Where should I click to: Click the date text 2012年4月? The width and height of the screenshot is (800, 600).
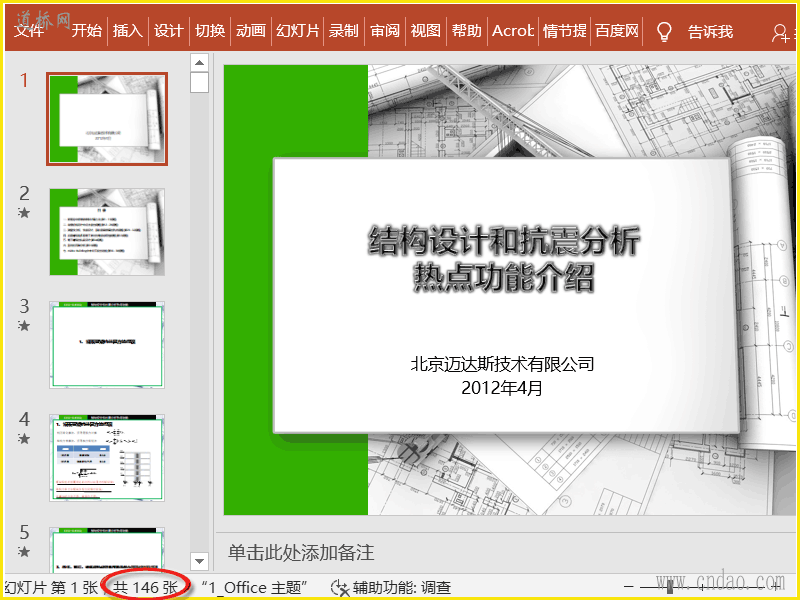click(x=502, y=388)
